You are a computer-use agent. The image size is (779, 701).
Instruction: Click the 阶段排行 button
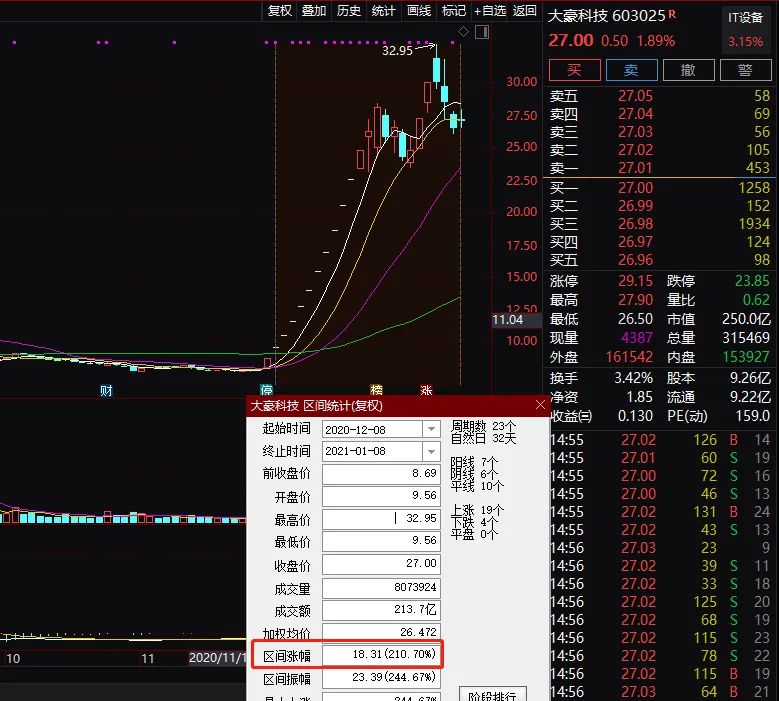pyautogui.click(x=492, y=695)
